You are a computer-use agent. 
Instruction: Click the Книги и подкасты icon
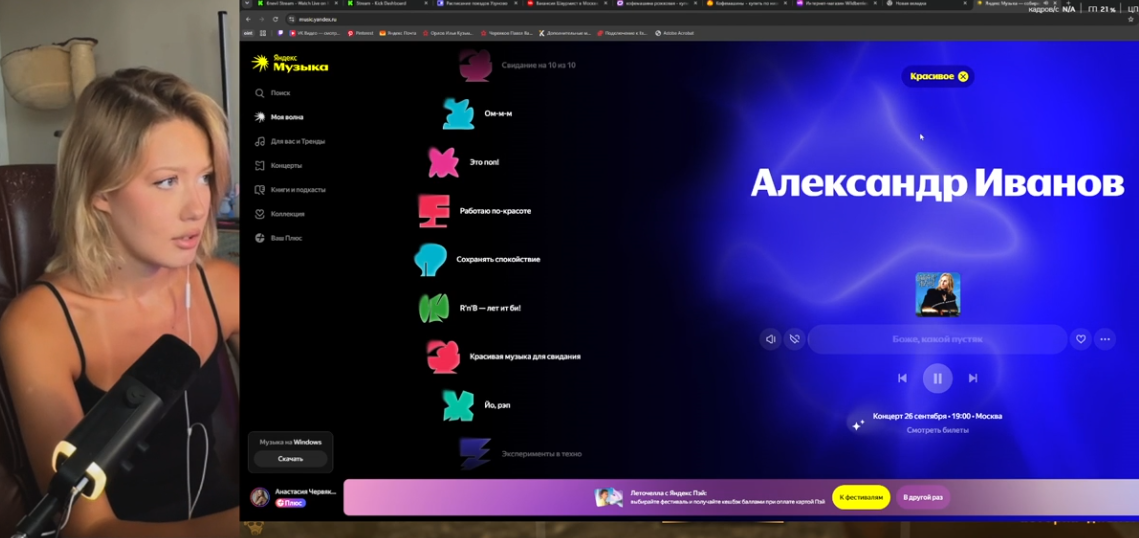tap(259, 189)
